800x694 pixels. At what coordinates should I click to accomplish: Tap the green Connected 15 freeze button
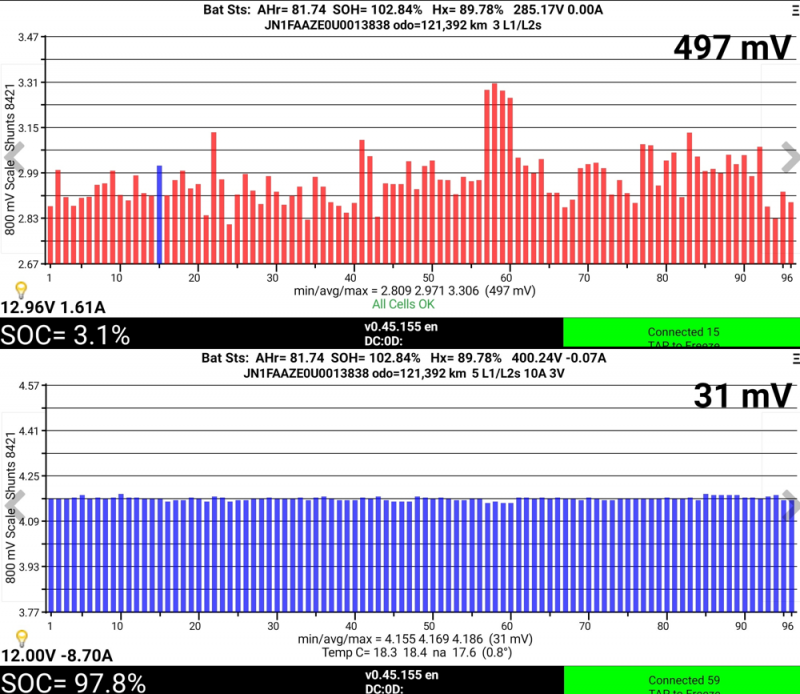[x=682, y=333]
